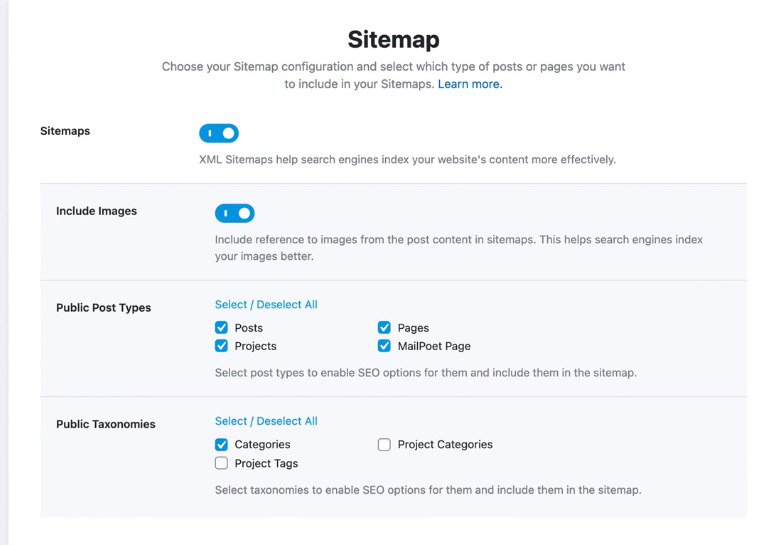Click the Public Taxonomies label
This screenshot has width=771, height=545.
106,424
